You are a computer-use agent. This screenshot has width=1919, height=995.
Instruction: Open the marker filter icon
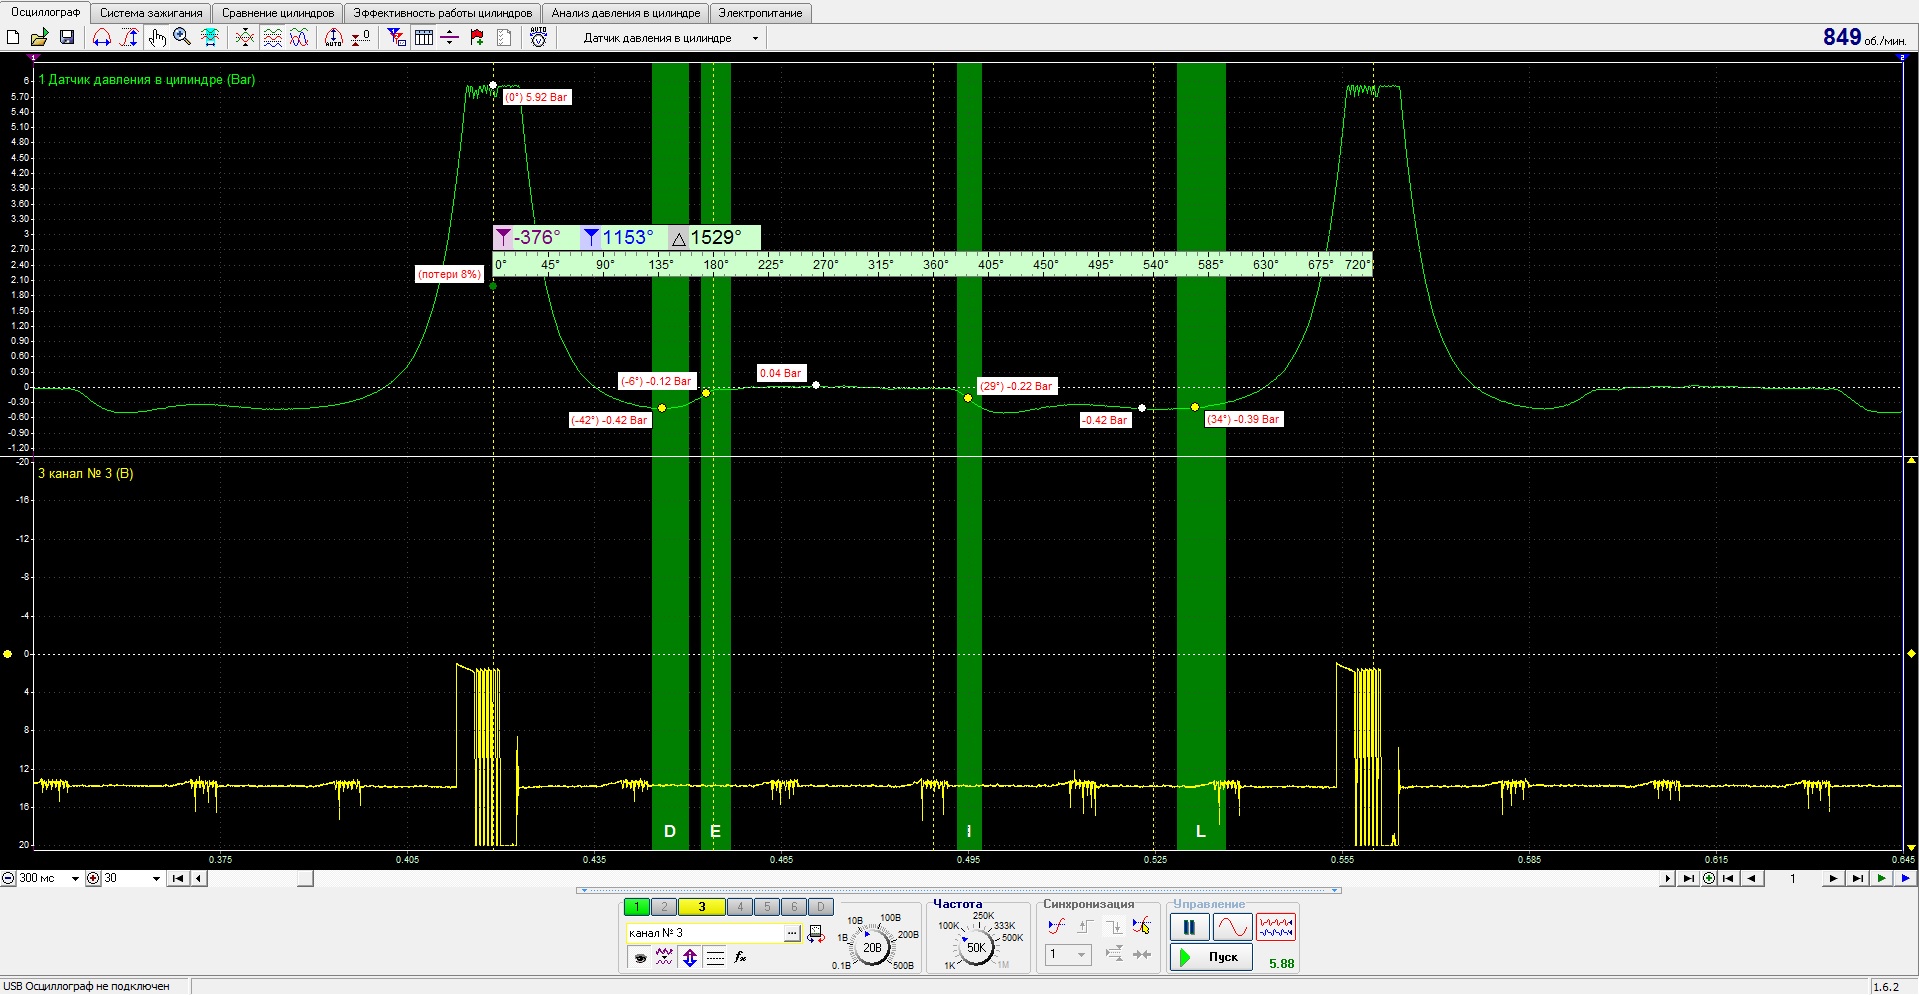(x=397, y=38)
